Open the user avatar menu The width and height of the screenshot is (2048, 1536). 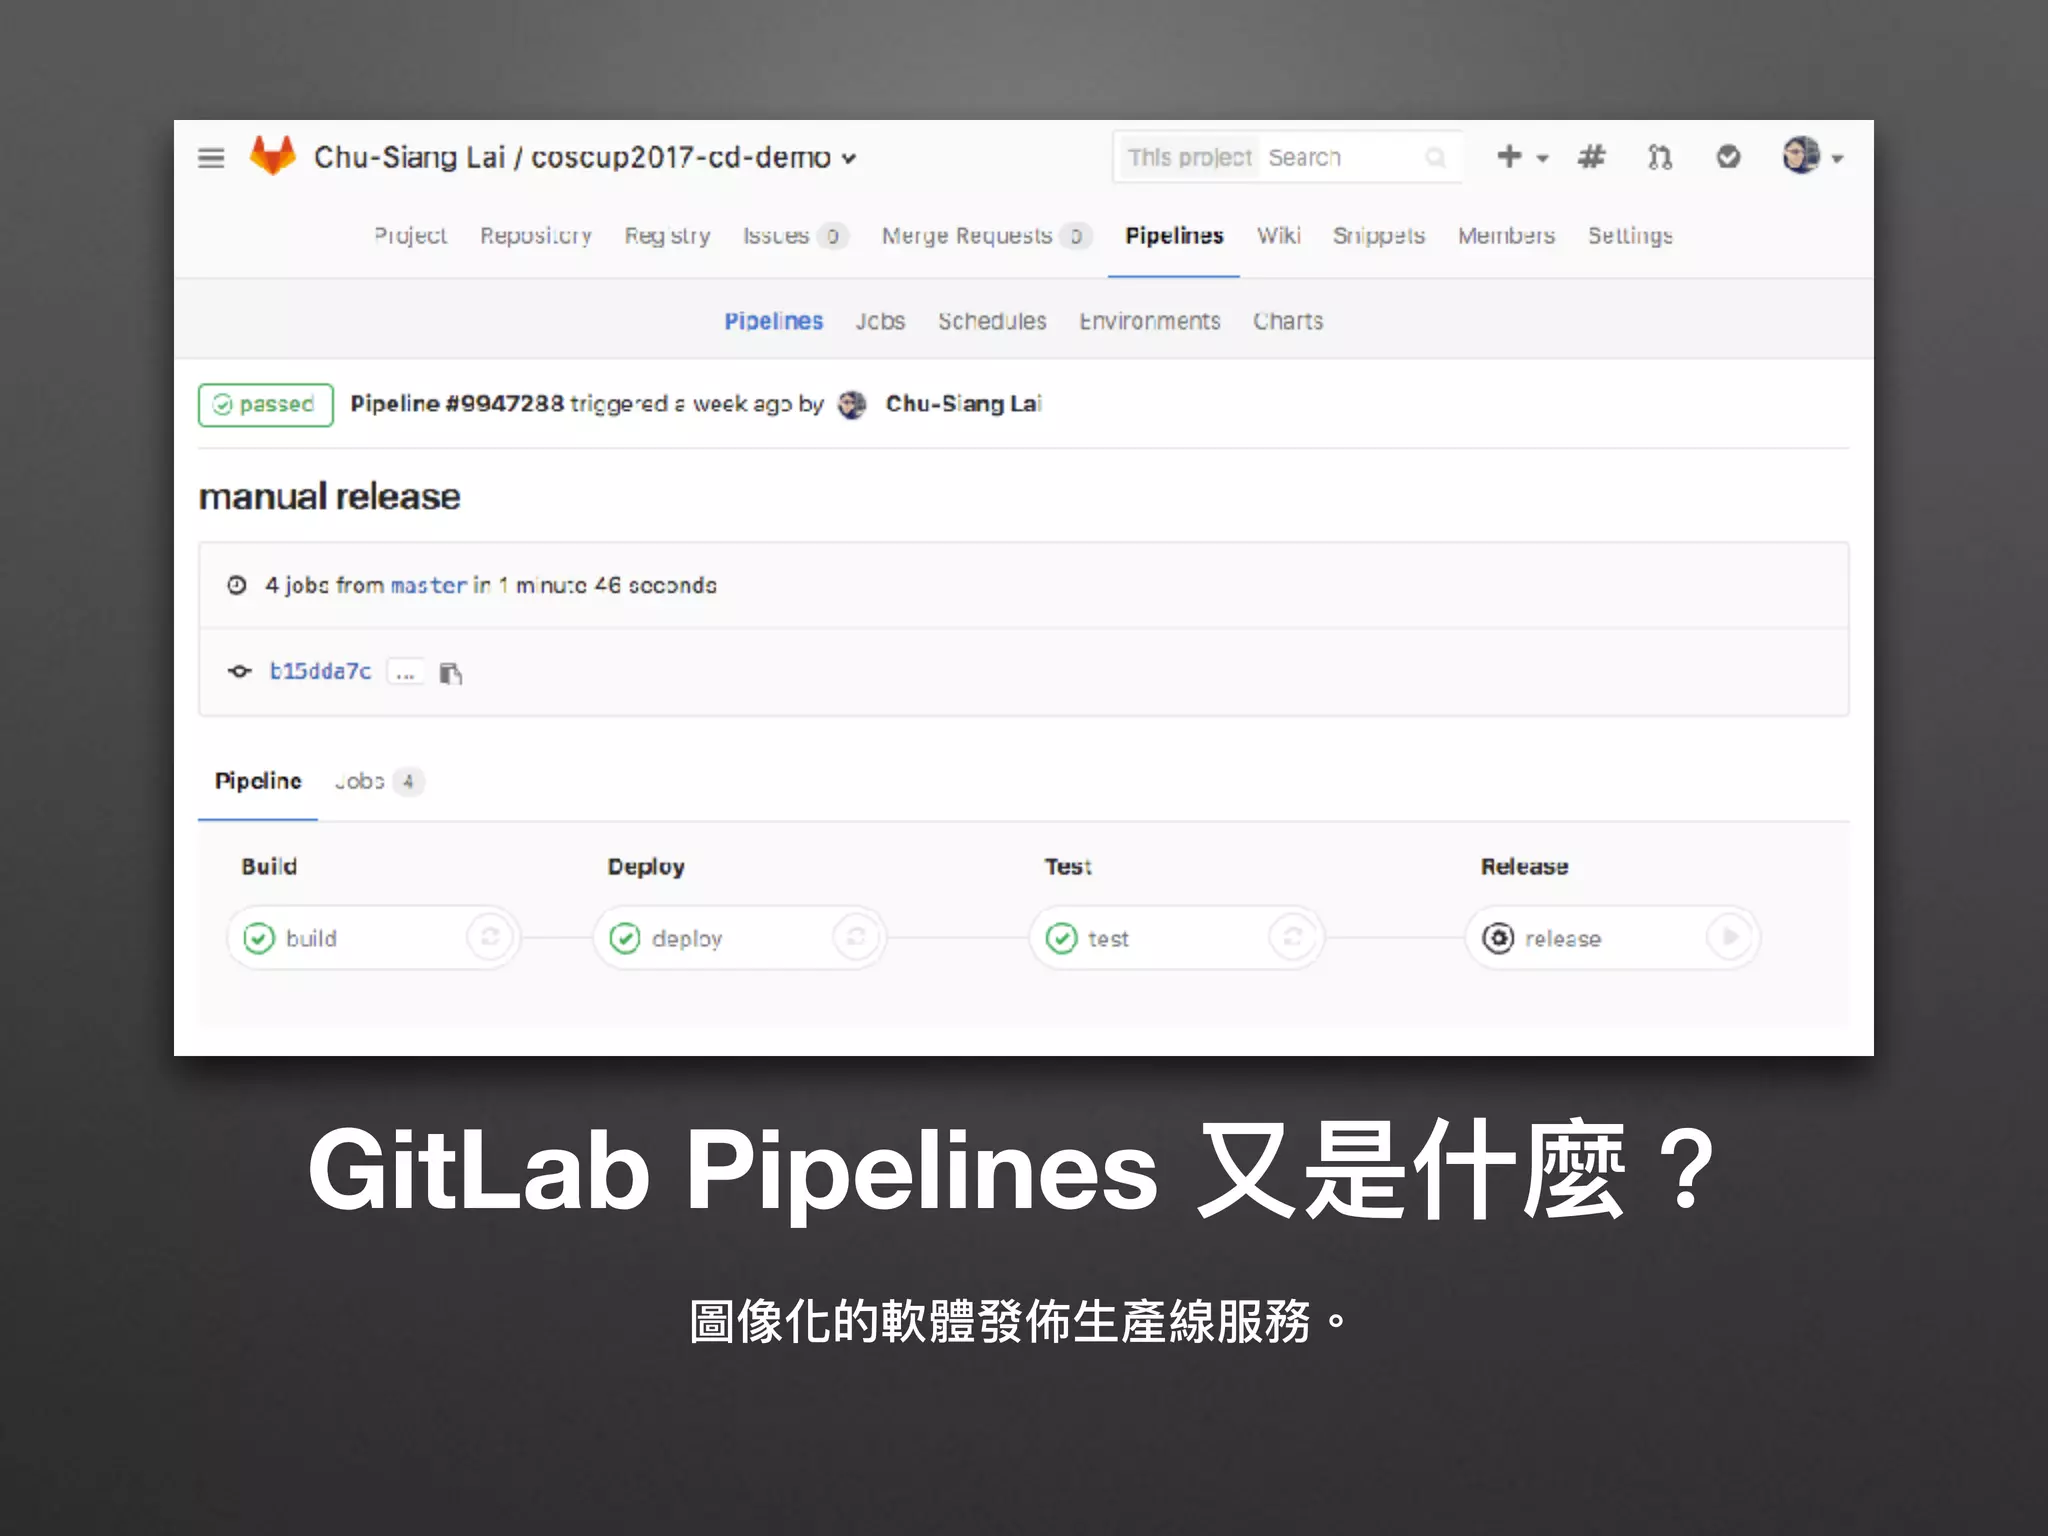(x=1813, y=156)
